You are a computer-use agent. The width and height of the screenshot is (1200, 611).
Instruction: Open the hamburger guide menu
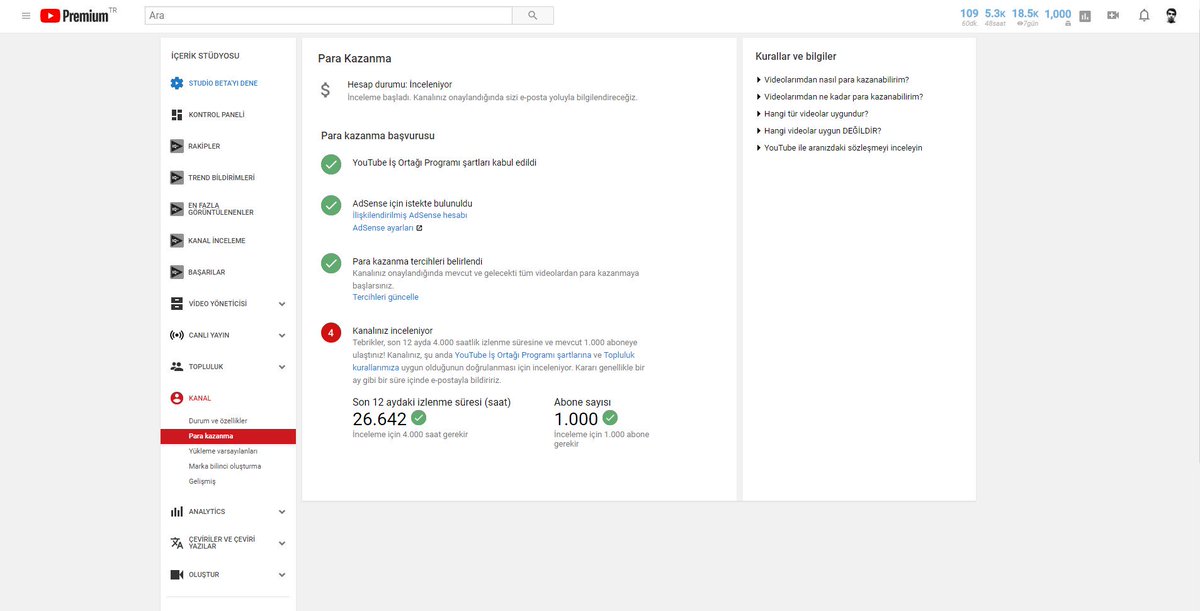point(25,16)
